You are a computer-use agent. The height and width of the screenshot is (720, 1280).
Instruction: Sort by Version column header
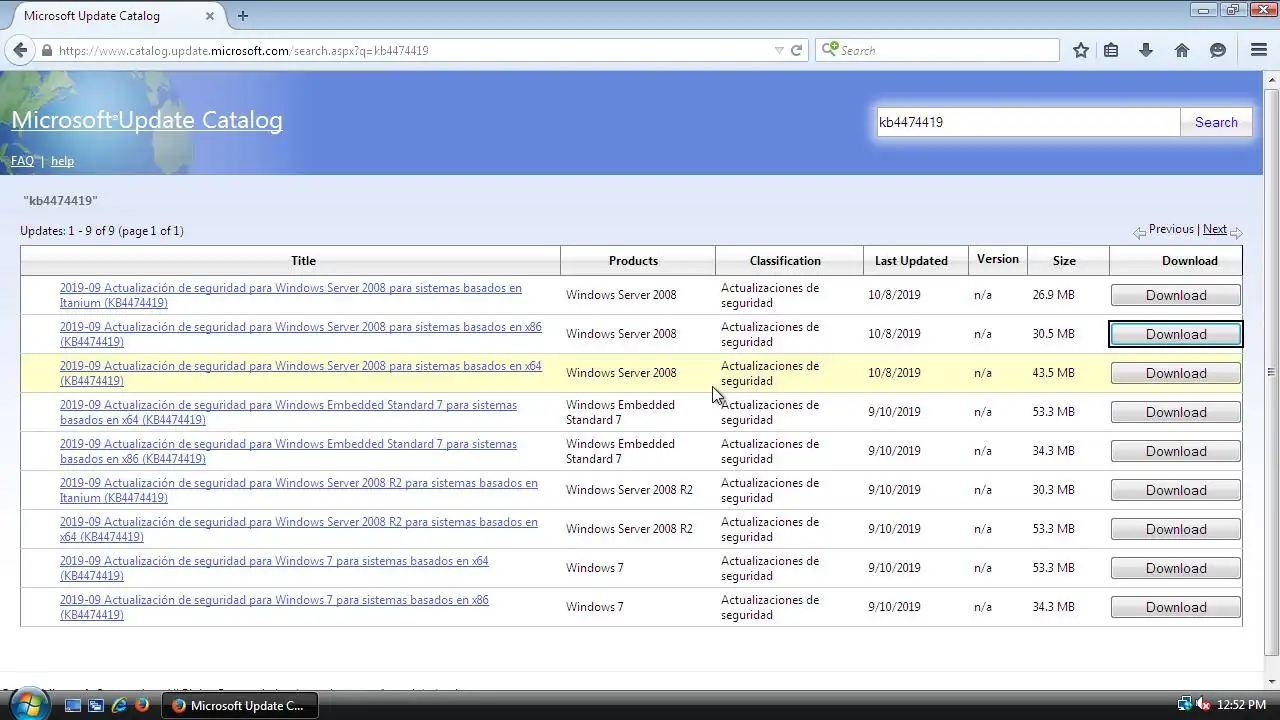tap(998, 259)
